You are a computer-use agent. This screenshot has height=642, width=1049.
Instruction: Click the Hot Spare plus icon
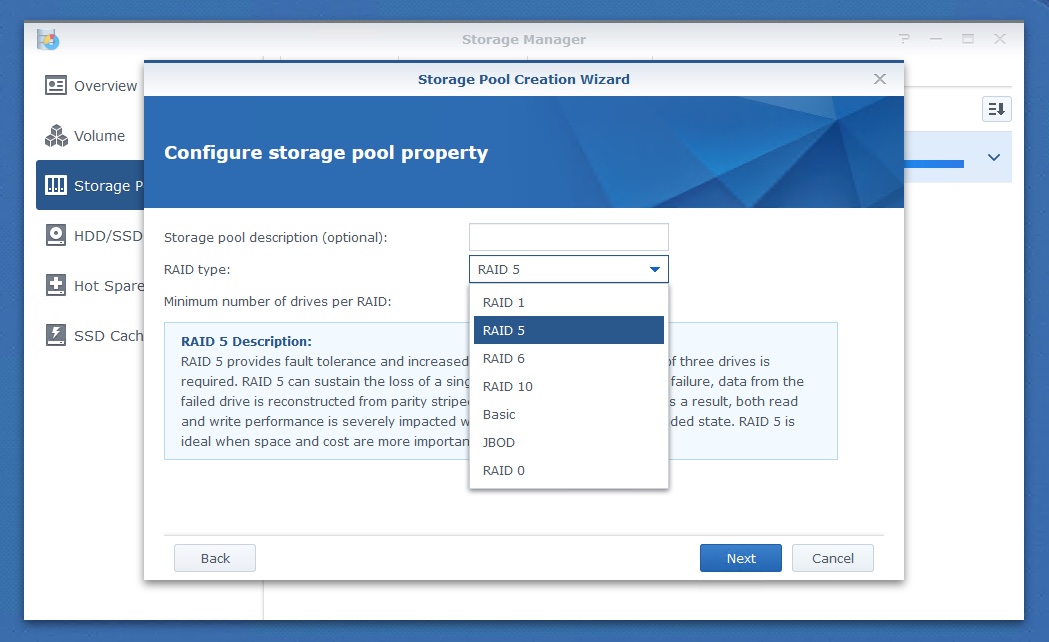pyautogui.click(x=56, y=286)
